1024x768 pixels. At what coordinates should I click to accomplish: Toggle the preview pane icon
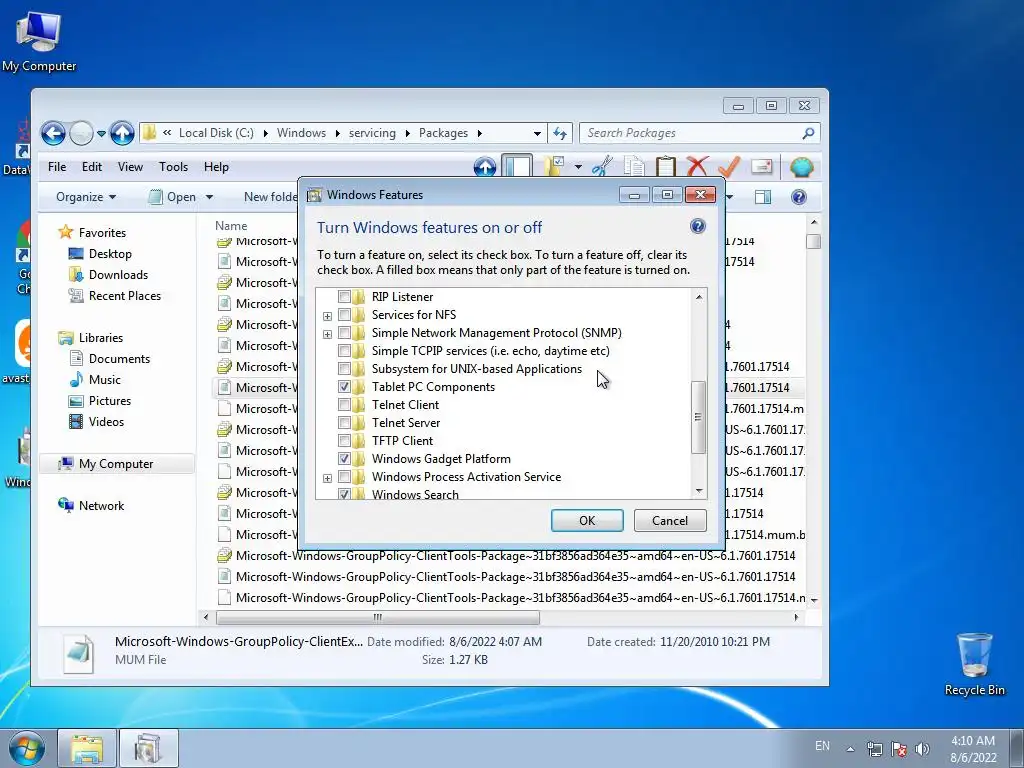point(763,197)
